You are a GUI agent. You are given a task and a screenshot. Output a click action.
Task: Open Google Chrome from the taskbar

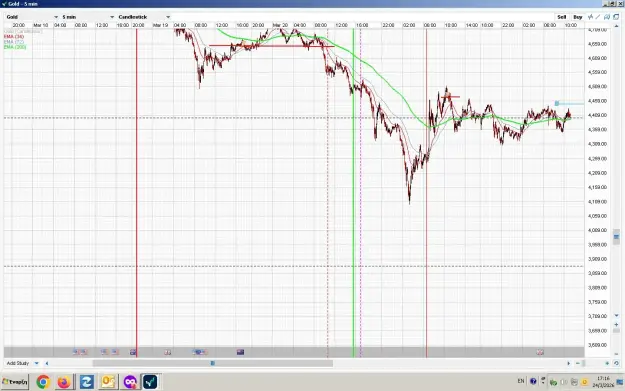(43, 382)
